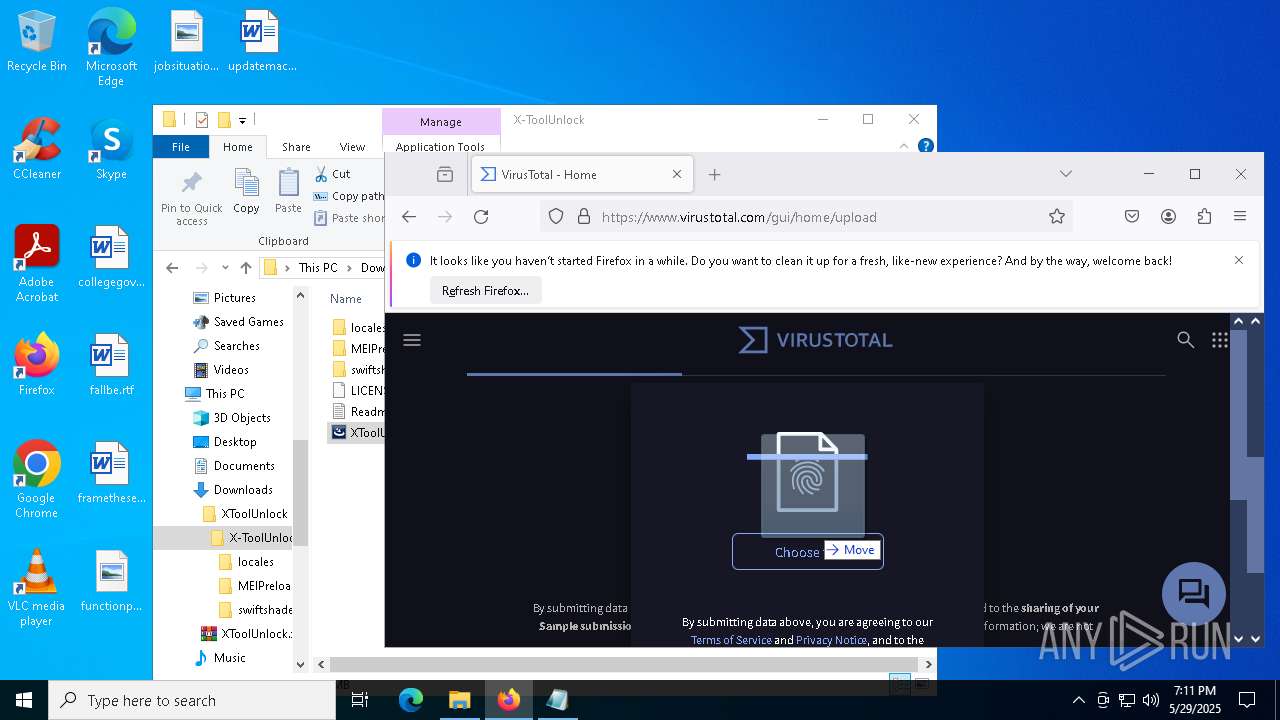Click the Explorer horizontal scrollbar
The height and width of the screenshot is (720, 1280).
625,664
